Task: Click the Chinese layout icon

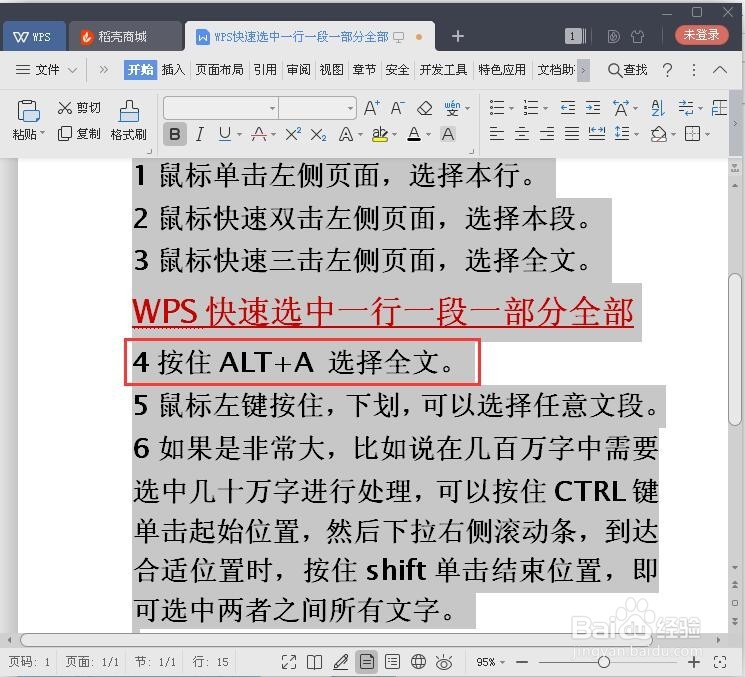Action: (x=621, y=108)
